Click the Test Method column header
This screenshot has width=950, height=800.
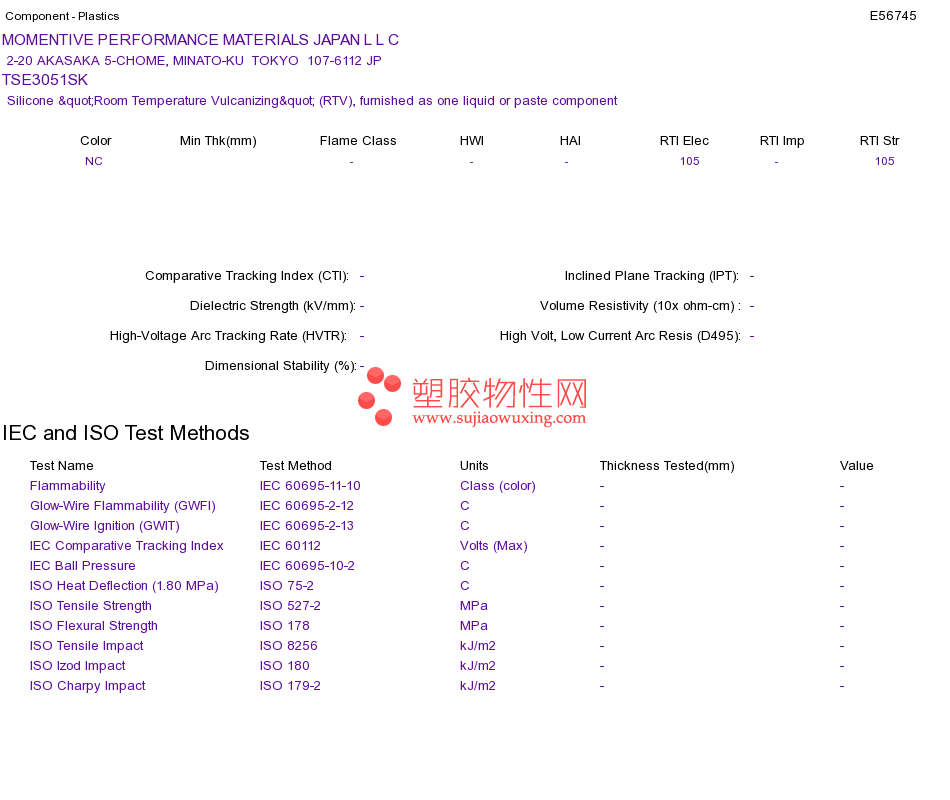click(x=296, y=465)
